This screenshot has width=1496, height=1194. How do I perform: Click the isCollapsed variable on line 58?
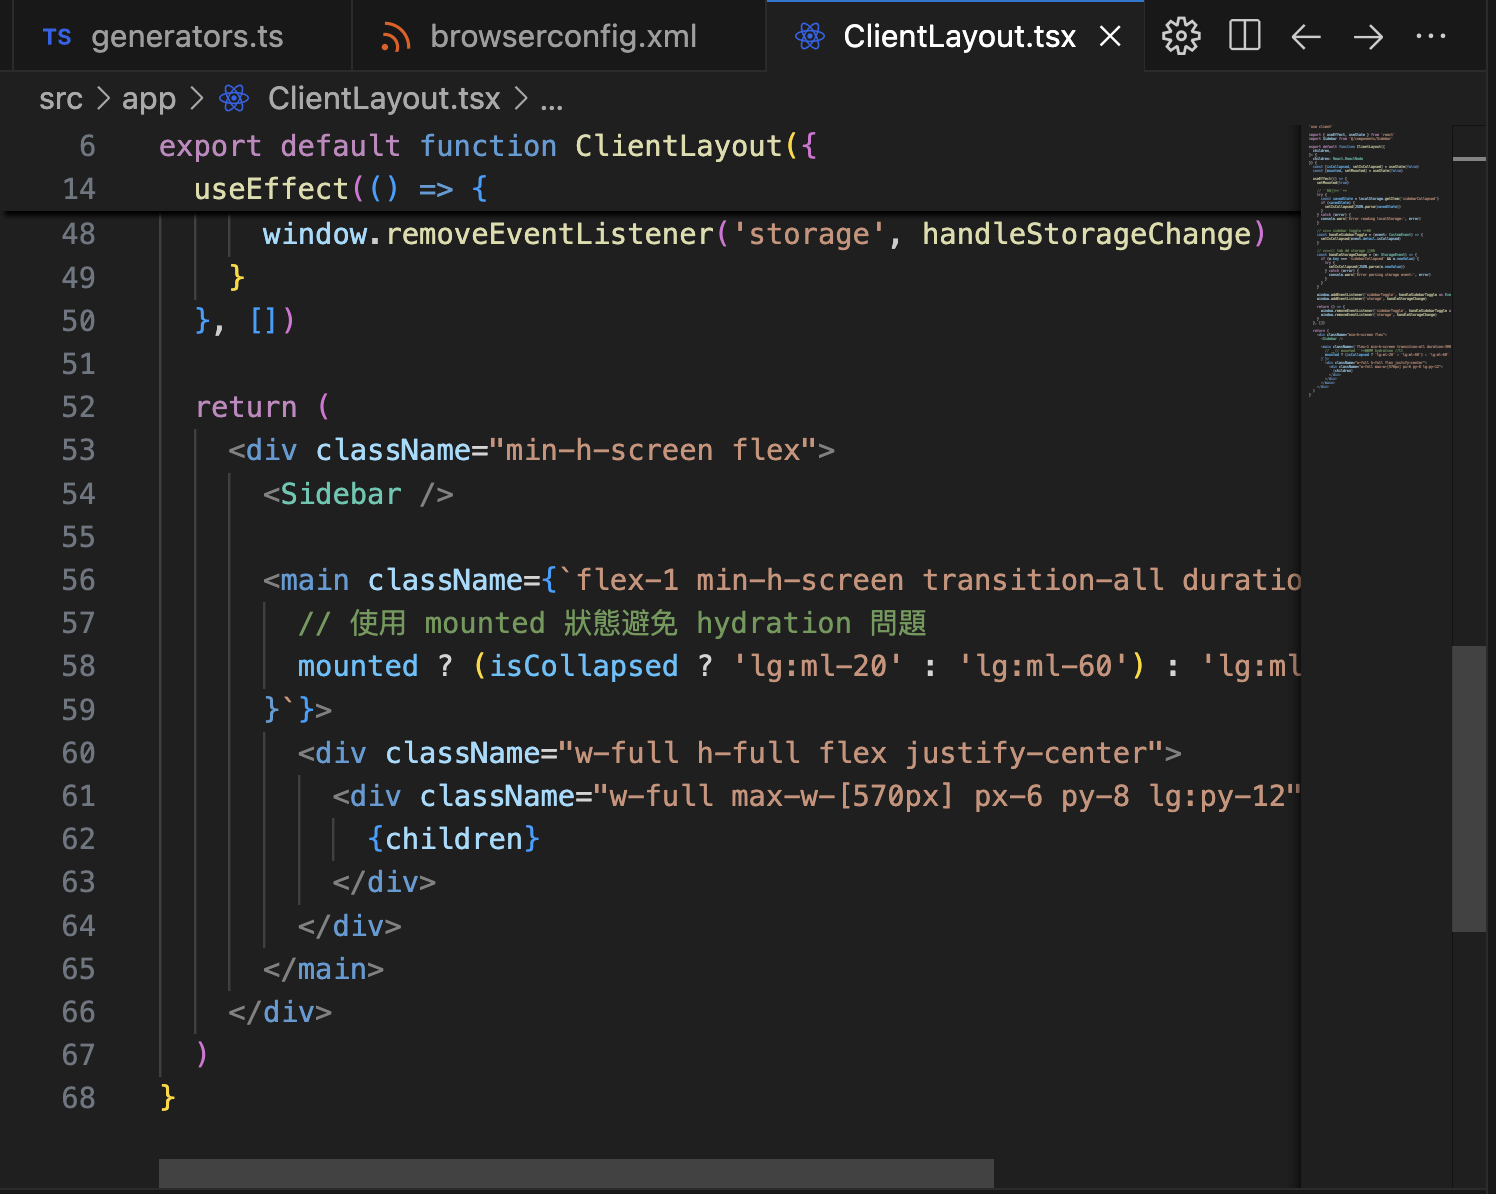click(584, 666)
